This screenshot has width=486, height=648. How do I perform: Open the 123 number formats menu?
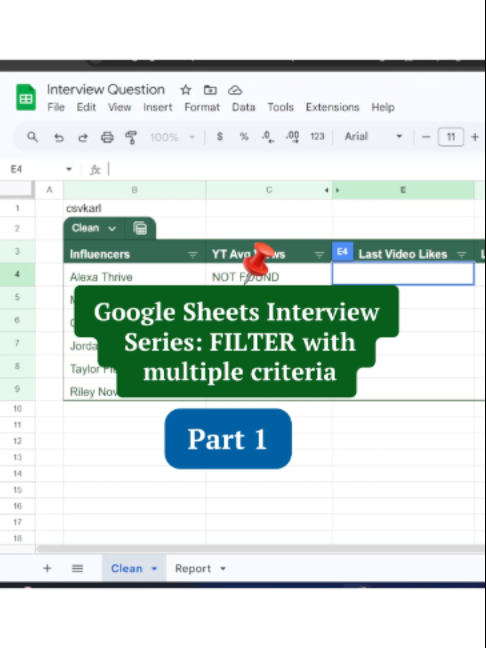click(317, 136)
